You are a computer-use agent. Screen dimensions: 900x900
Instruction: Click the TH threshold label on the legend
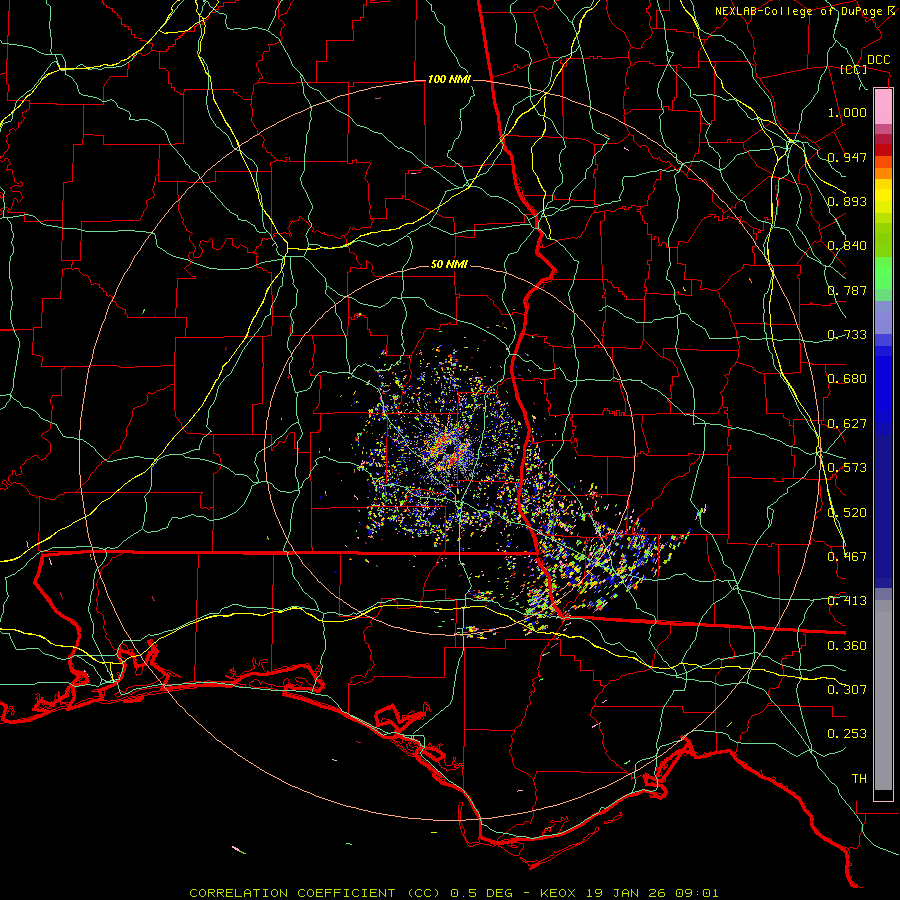[859, 779]
